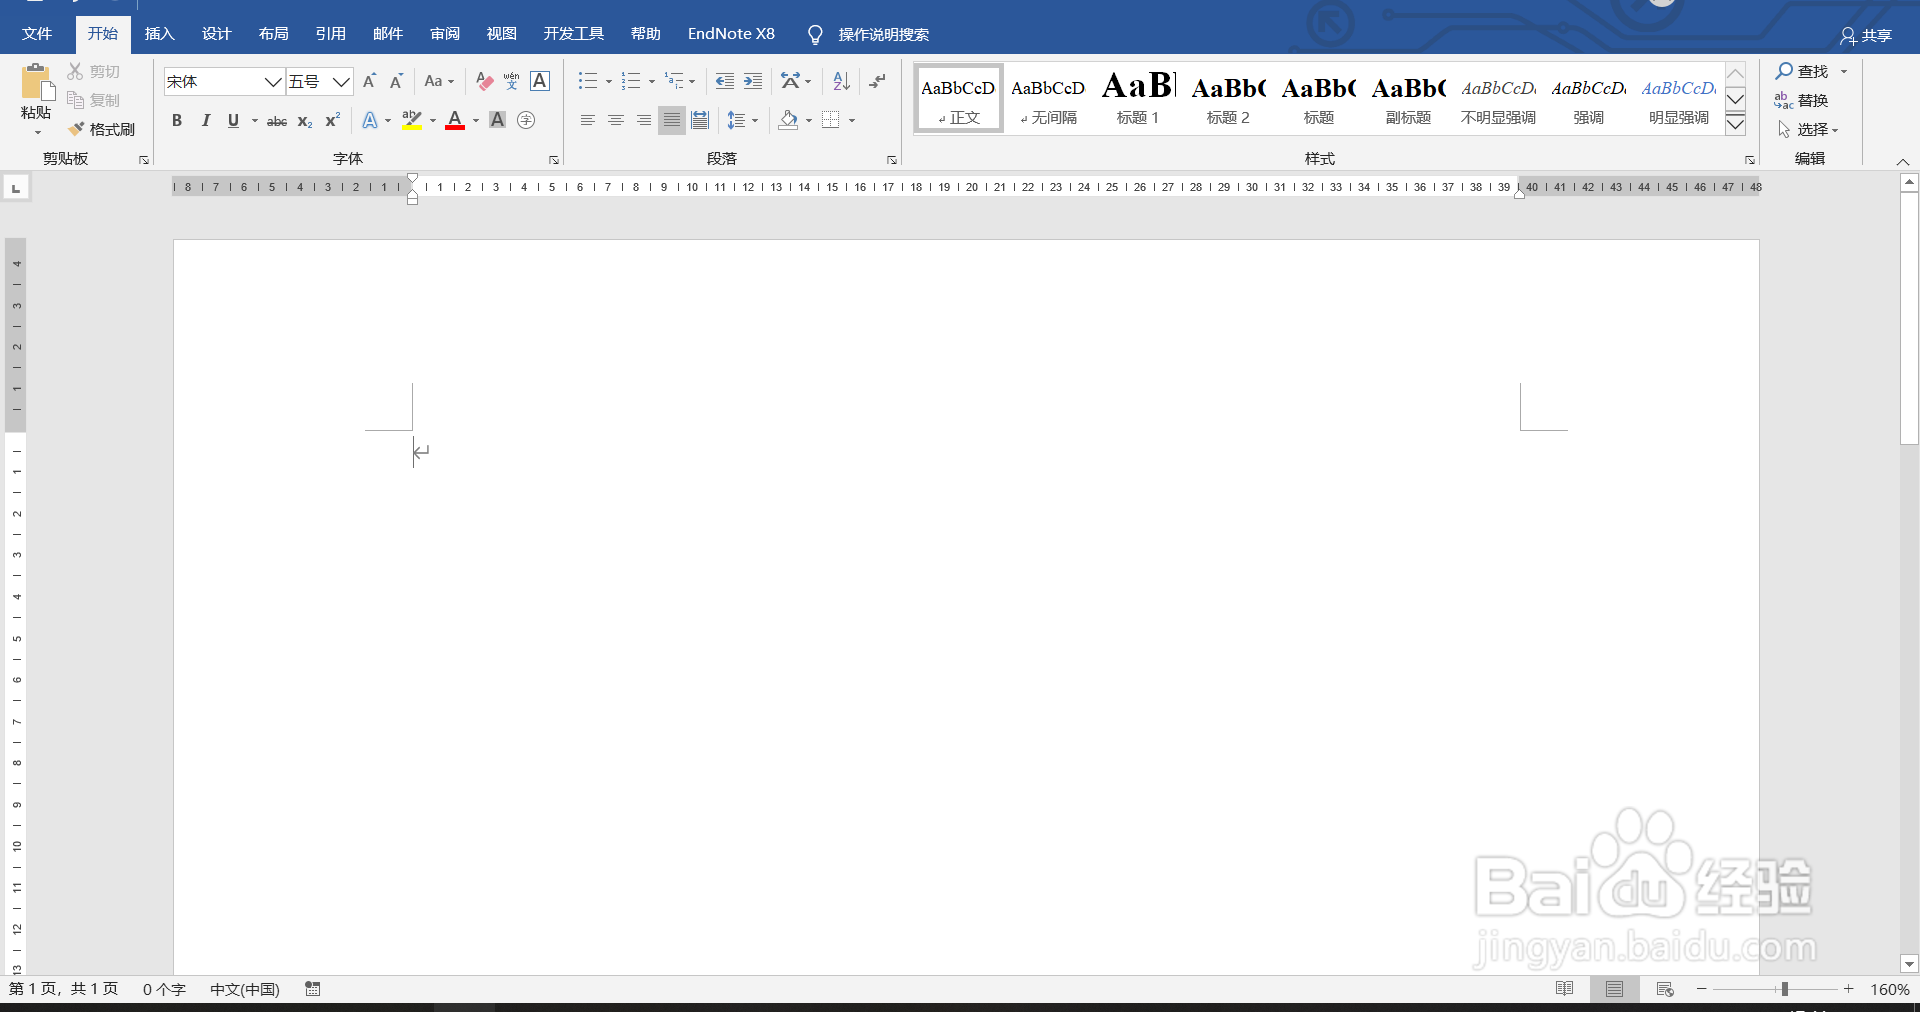Screen dimensions: 1920x1012
Task: Toggle Justify alignment
Action: [x=672, y=120]
